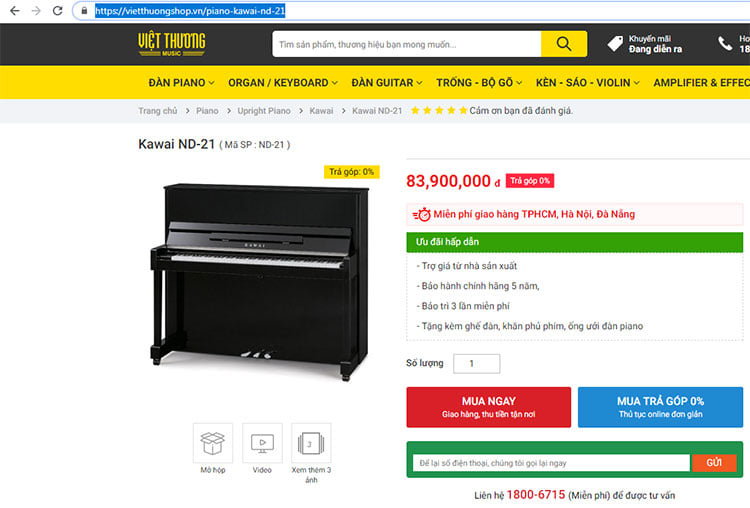Image resolution: width=750 pixels, height=508 pixels.
Task: Click the Số lượng quantity field
Action: 476,364
